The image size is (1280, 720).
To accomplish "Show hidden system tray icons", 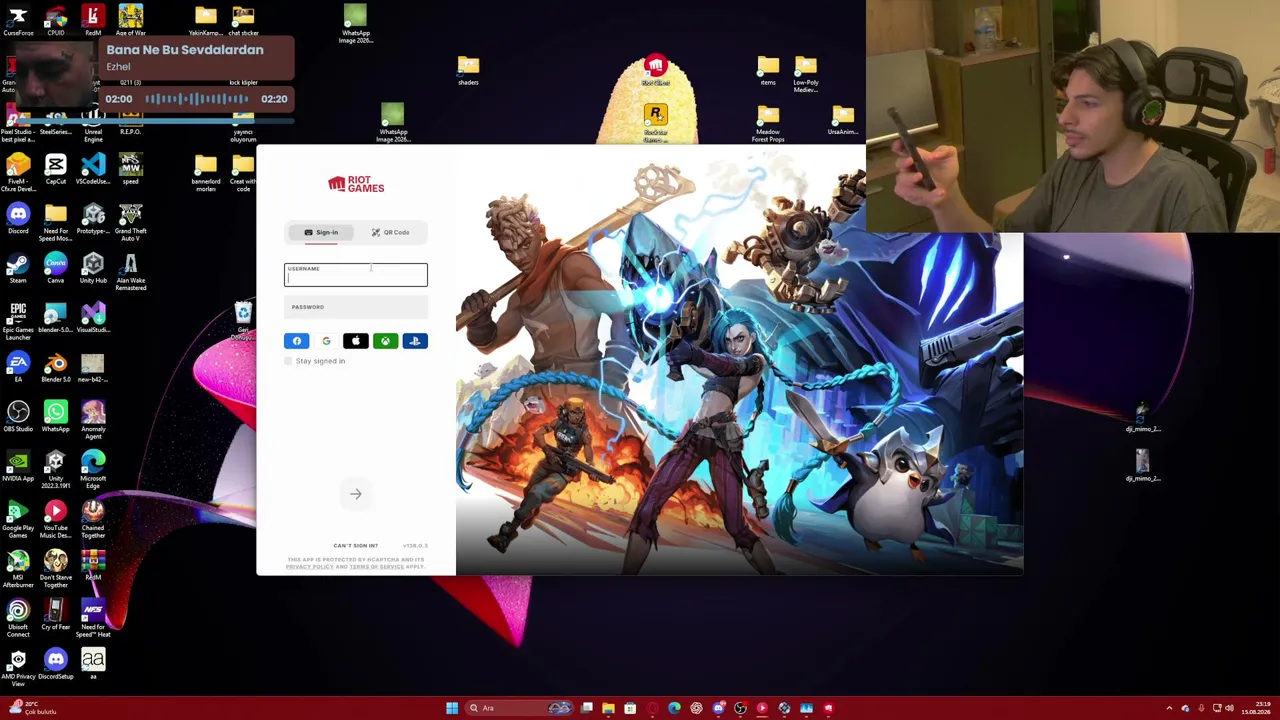I will point(1169,708).
